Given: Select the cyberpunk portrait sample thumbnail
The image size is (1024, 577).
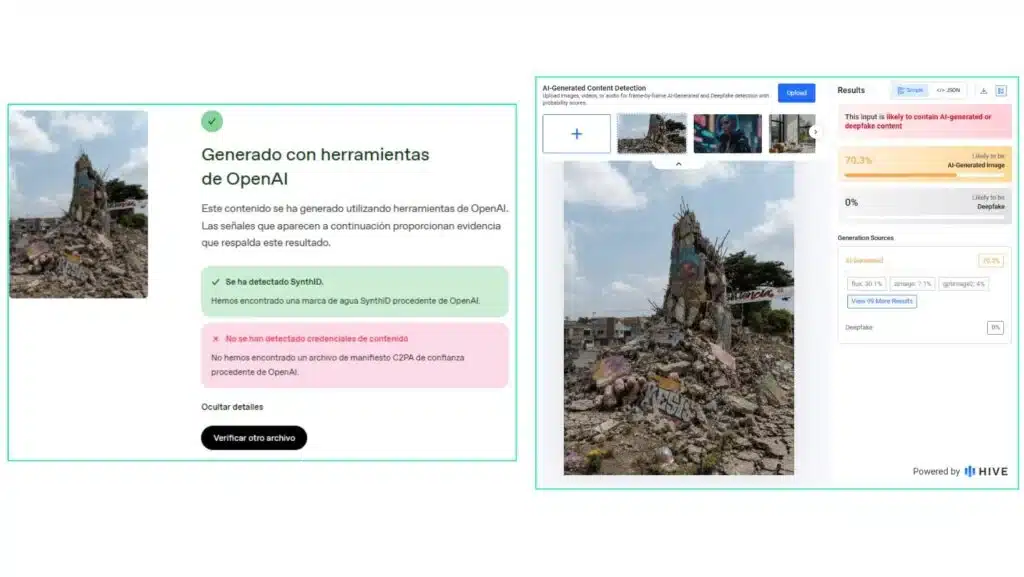Looking at the screenshot, I should click(728, 134).
